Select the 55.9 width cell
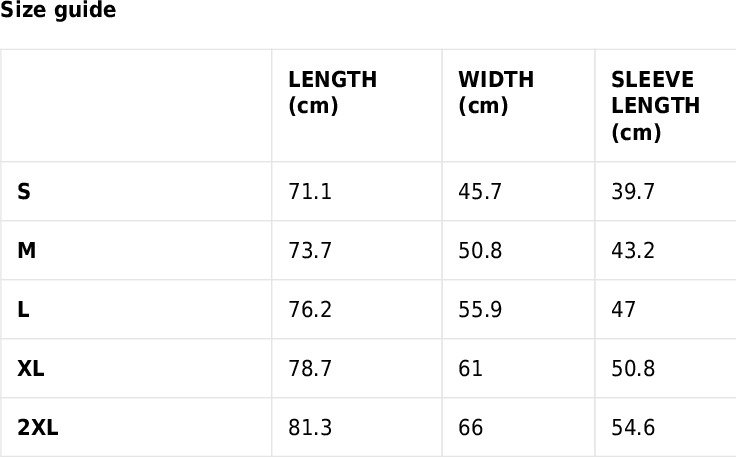 (480, 310)
